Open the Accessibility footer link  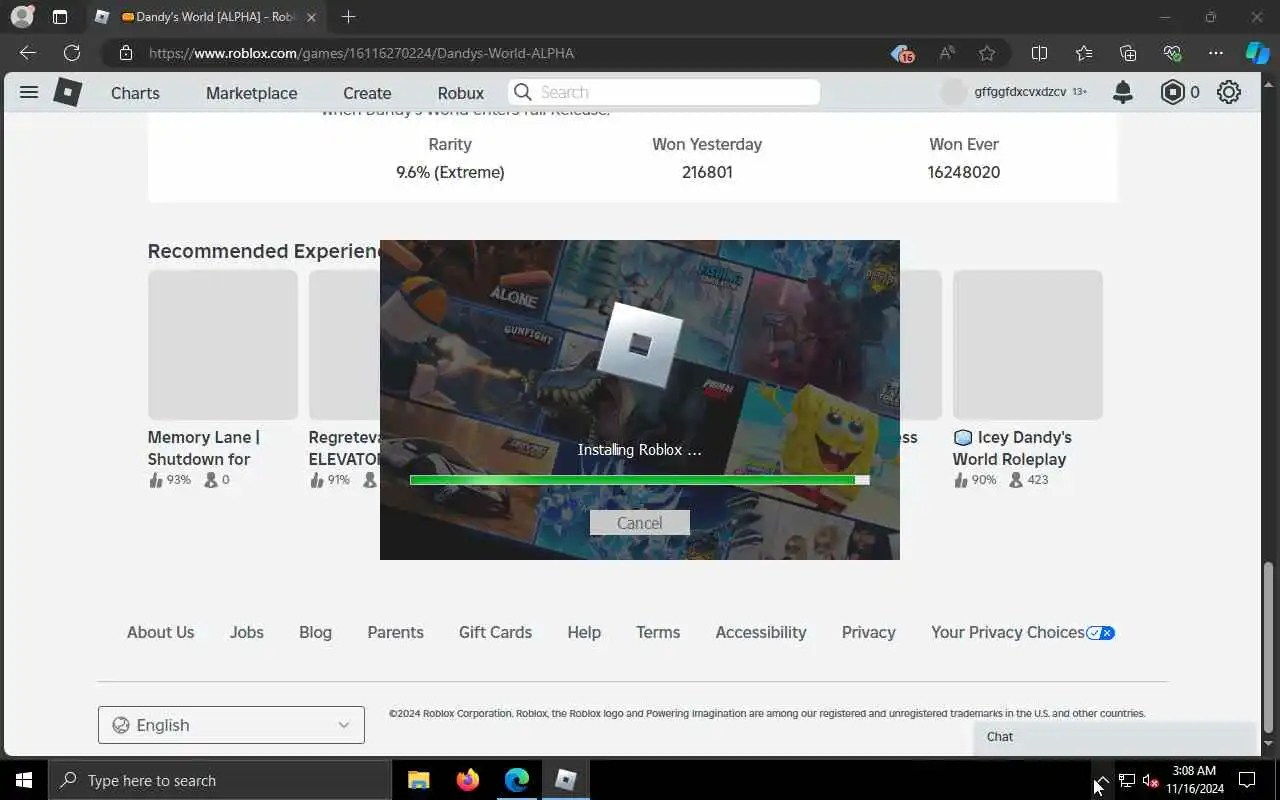click(x=761, y=632)
